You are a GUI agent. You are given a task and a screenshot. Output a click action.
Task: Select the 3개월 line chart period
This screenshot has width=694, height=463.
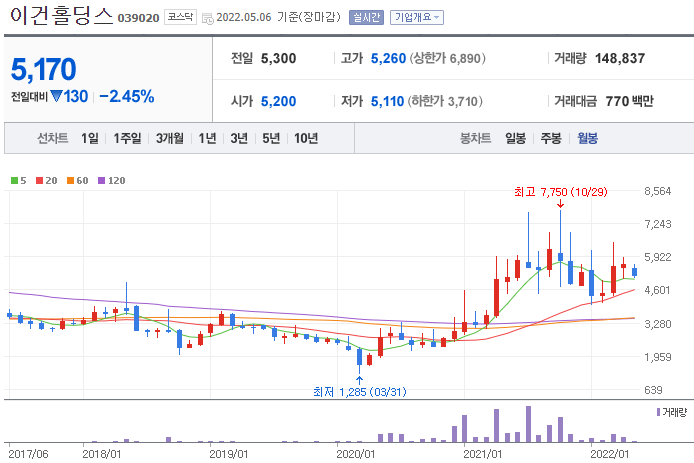(170, 139)
